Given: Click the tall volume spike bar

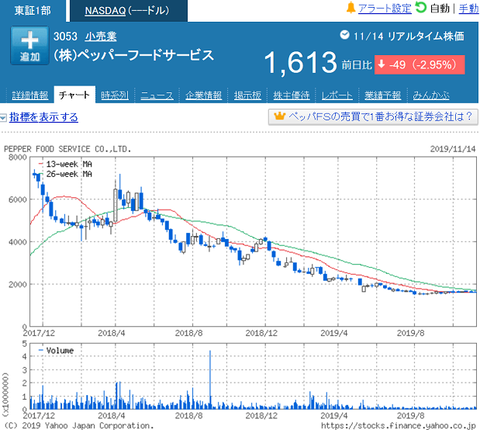Looking at the screenshot, I should 210,379.
